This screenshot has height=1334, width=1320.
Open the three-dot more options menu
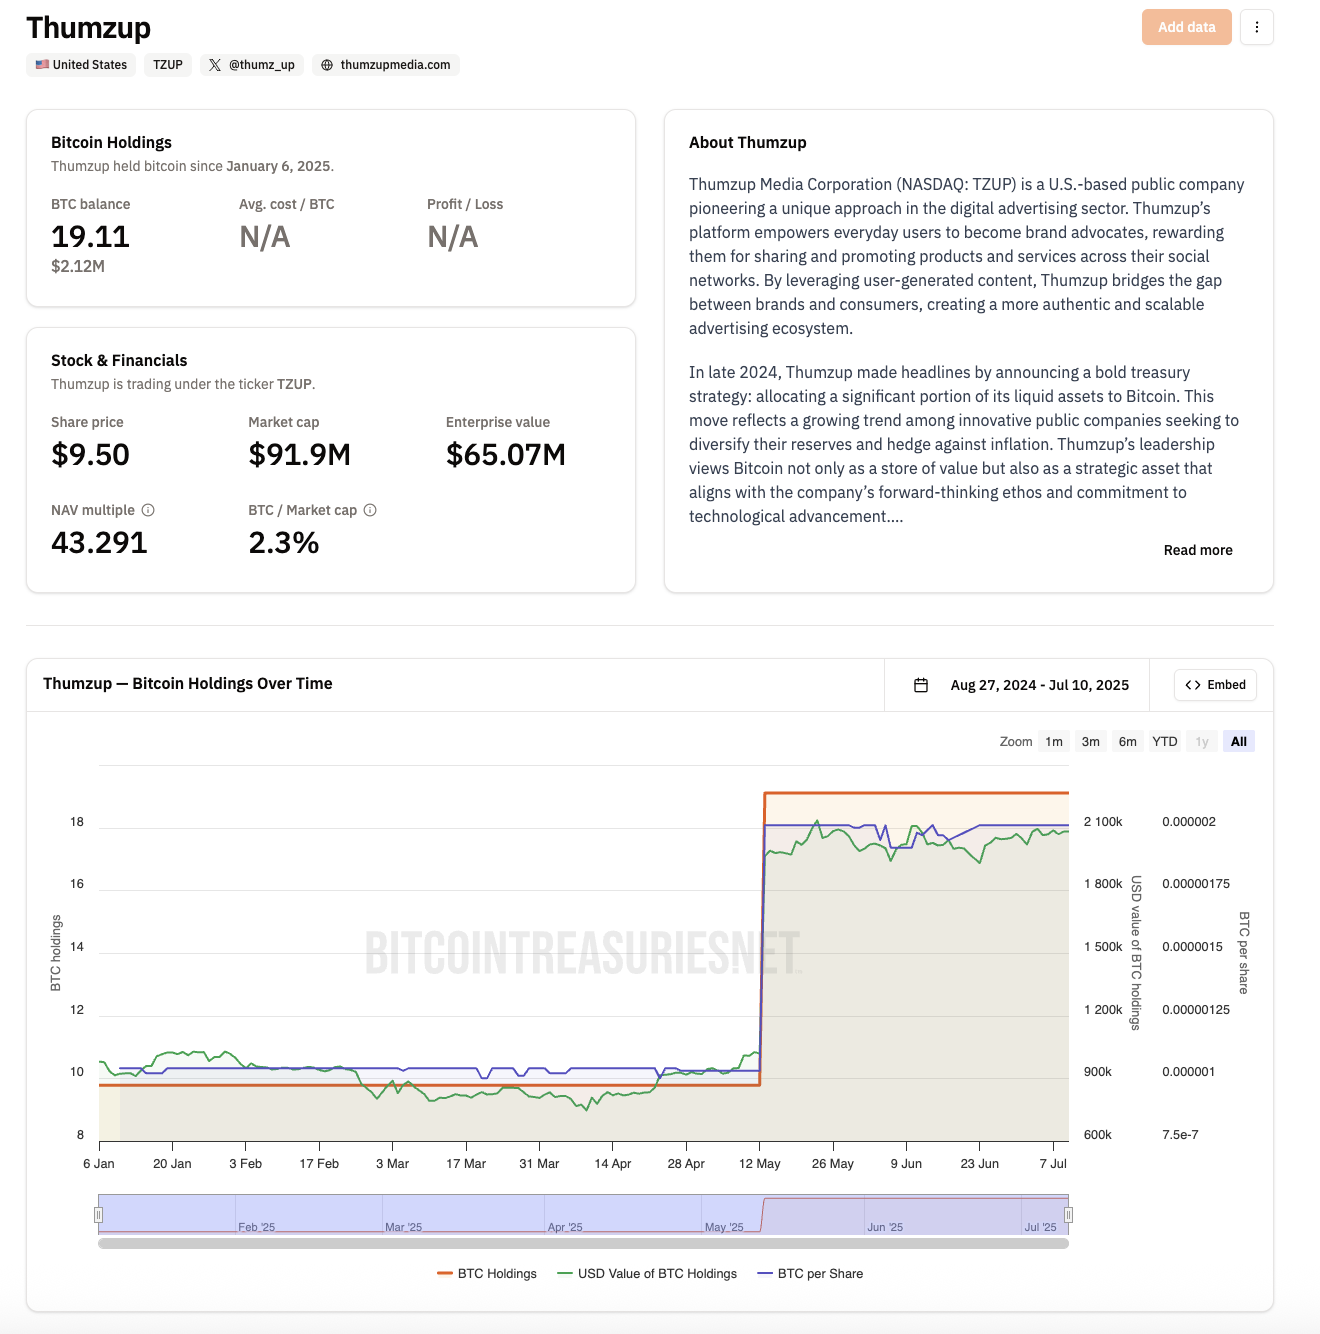(x=1257, y=27)
